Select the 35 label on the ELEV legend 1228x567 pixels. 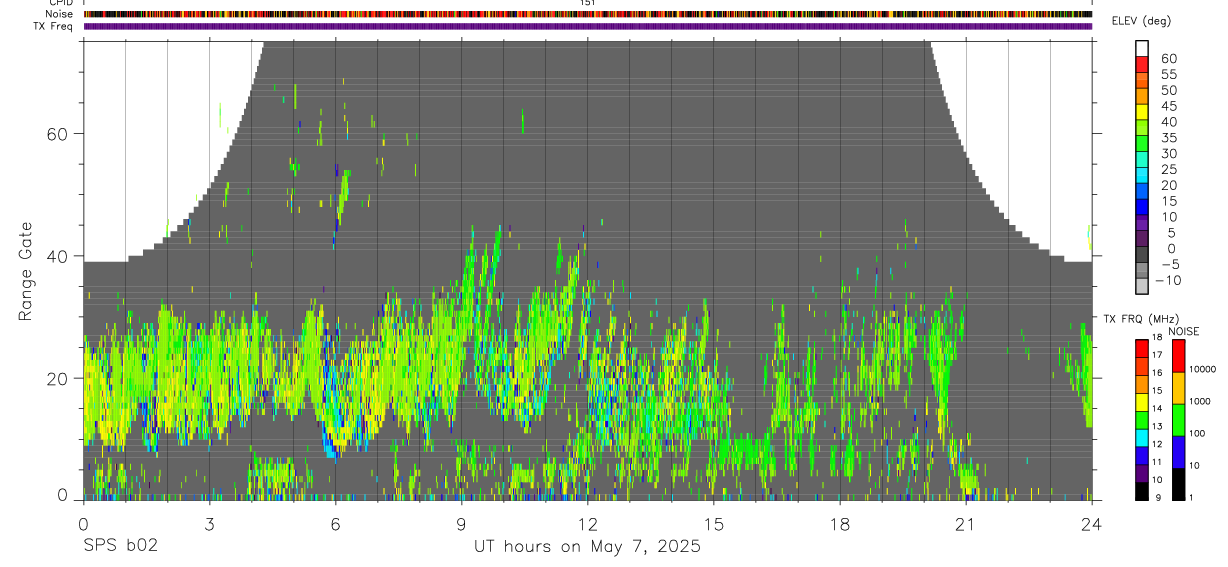click(x=1168, y=138)
